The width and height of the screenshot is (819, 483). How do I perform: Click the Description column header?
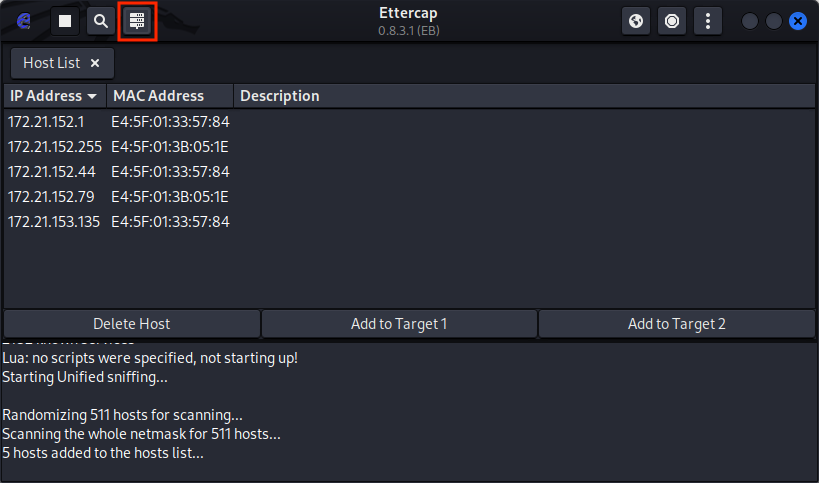coord(280,96)
